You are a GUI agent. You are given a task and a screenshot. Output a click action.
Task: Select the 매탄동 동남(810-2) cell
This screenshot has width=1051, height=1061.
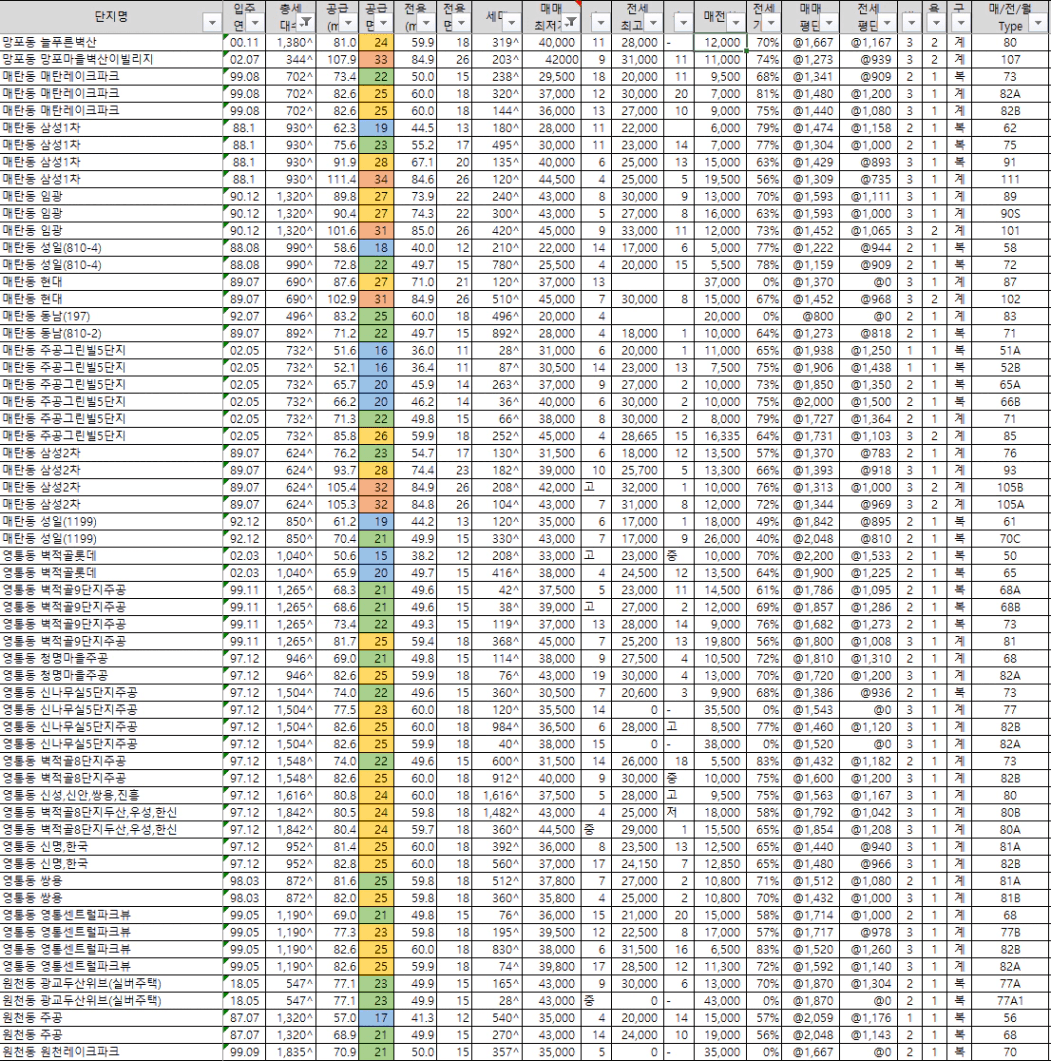pos(111,333)
